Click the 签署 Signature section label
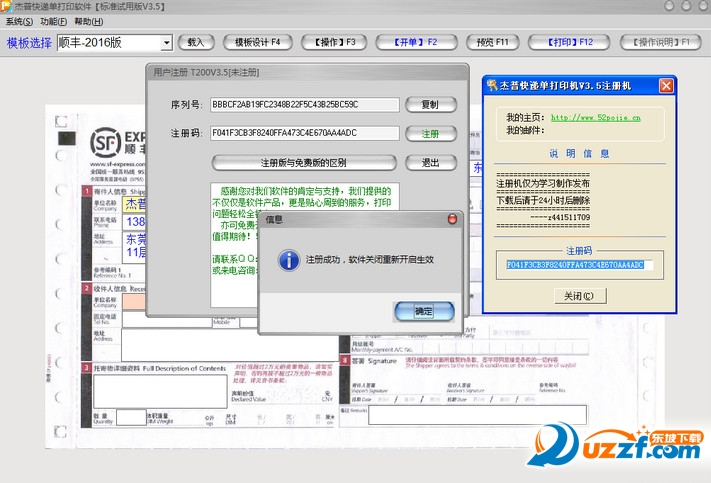Image resolution: width=711 pixels, height=483 pixels. click(374, 361)
